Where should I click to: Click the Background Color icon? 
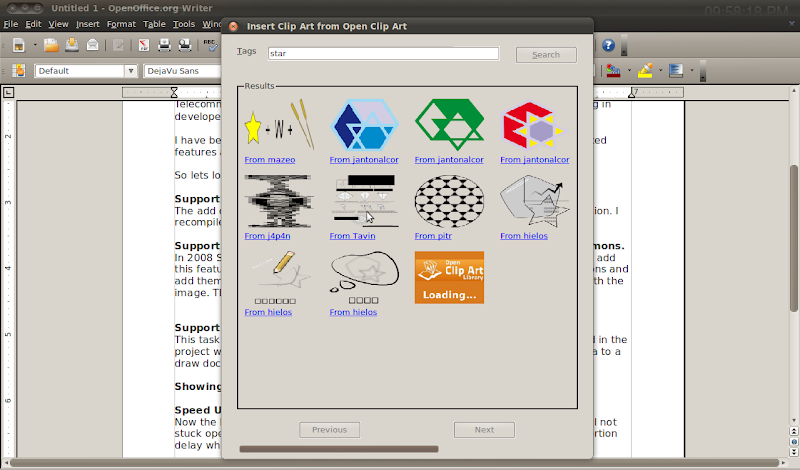click(676, 70)
